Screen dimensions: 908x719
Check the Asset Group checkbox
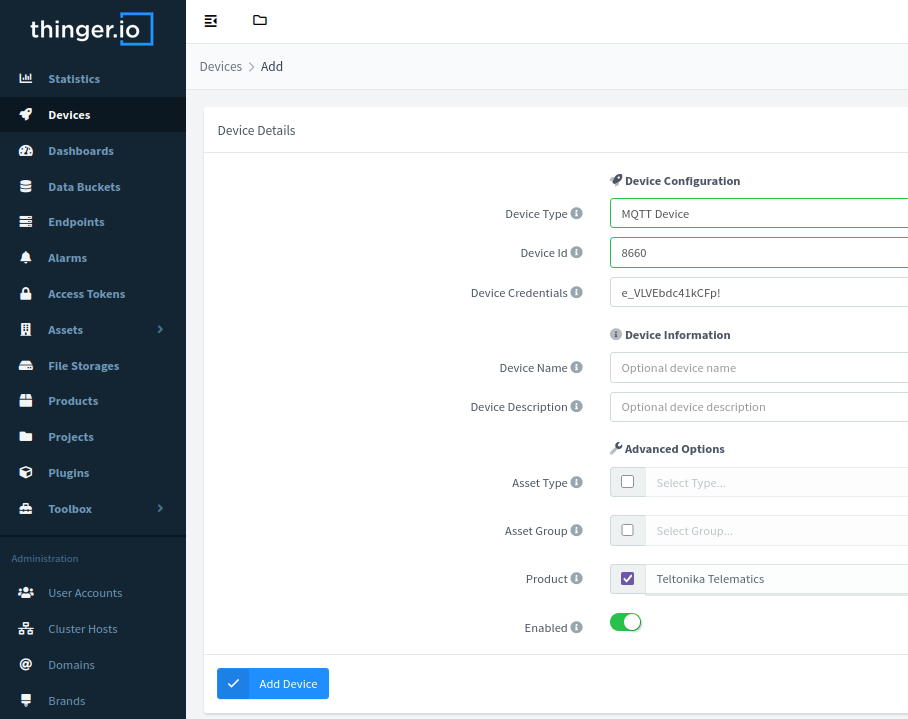627,530
